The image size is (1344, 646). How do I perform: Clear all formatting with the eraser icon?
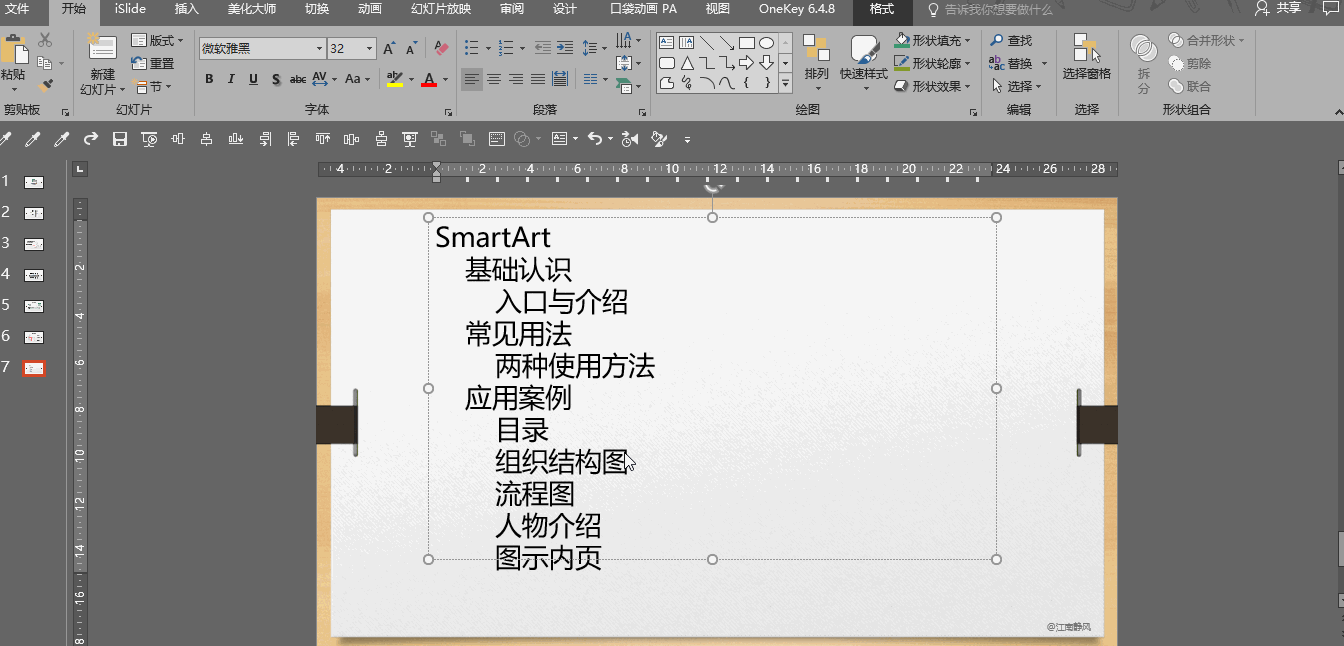[441, 48]
